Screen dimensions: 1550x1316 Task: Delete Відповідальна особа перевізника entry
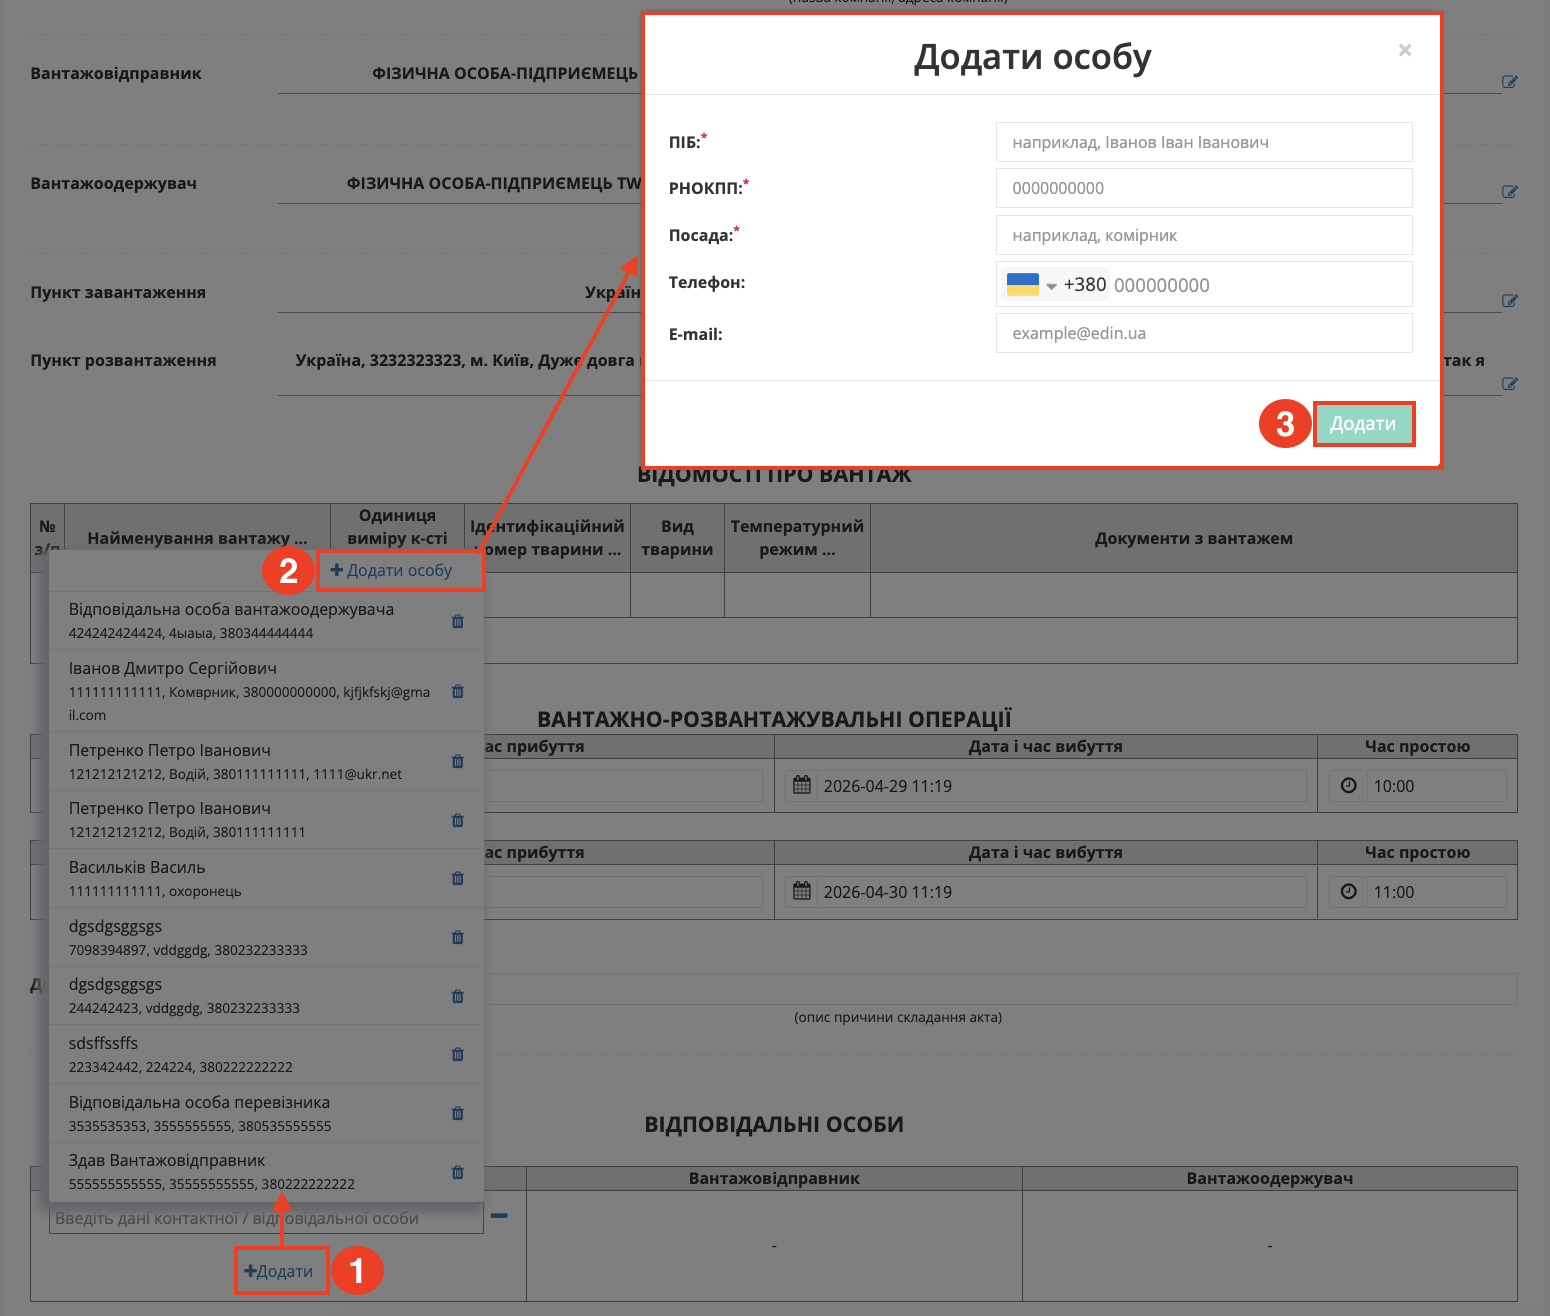458,1113
